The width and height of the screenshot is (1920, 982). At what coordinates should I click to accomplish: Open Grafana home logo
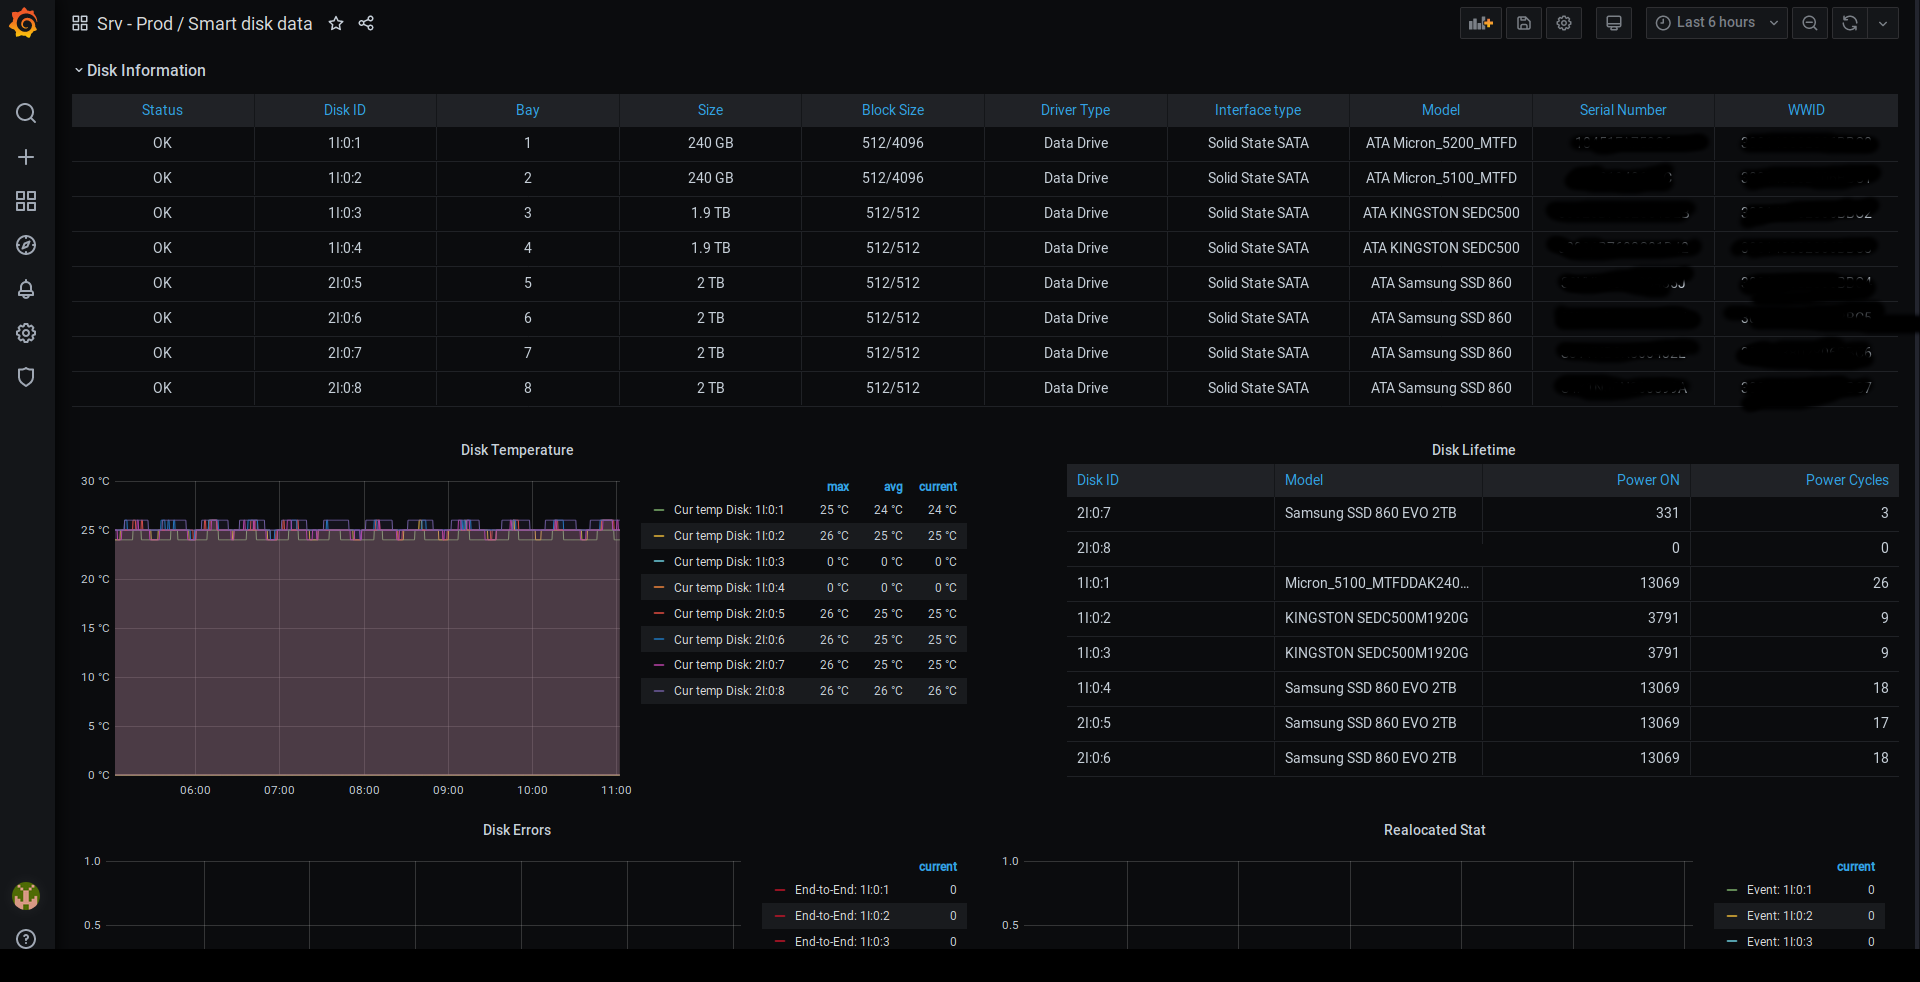pyautogui.click(x=24, y=23)
